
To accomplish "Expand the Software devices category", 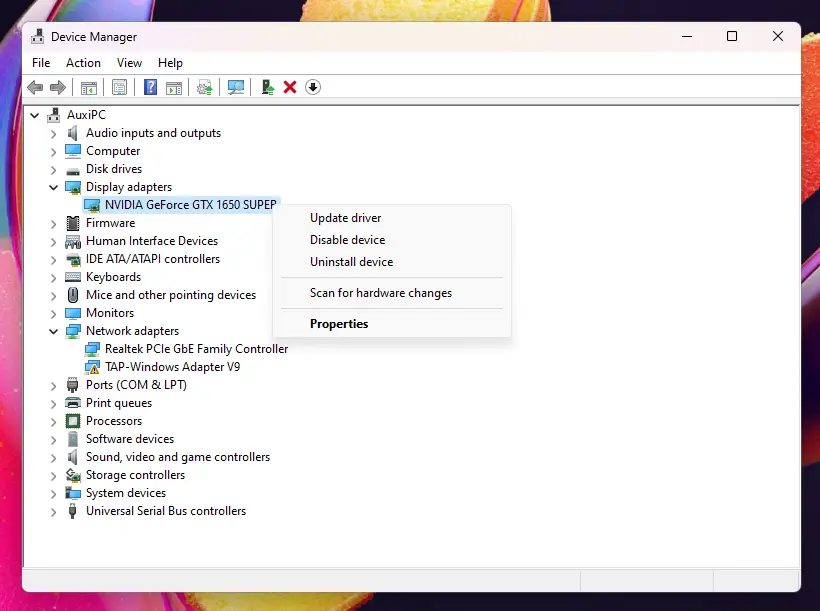I will click(53, 439).
